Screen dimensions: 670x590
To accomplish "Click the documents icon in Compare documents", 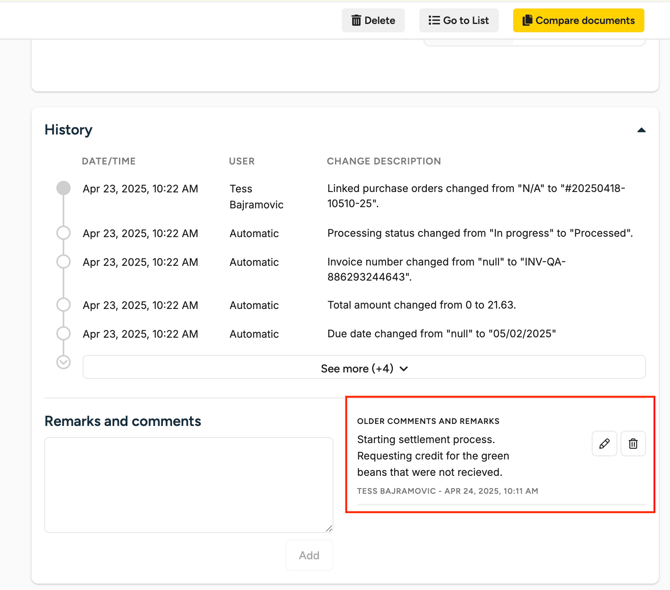I will pyautogui.click(x=527, y=20).
